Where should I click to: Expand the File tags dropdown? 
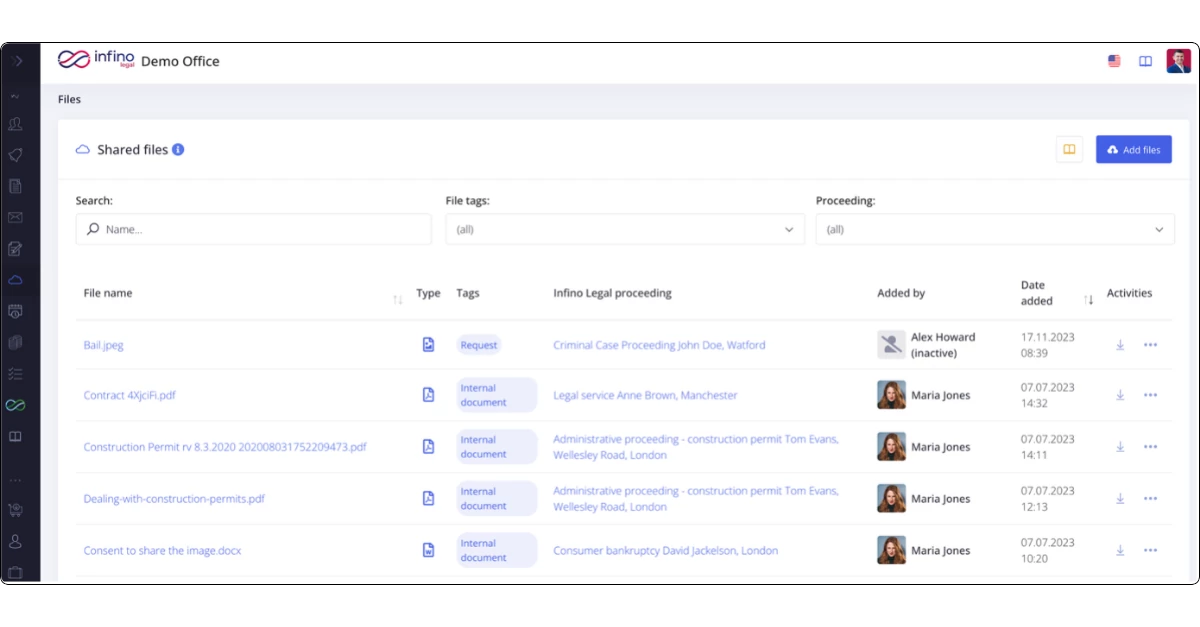(624, 229)
